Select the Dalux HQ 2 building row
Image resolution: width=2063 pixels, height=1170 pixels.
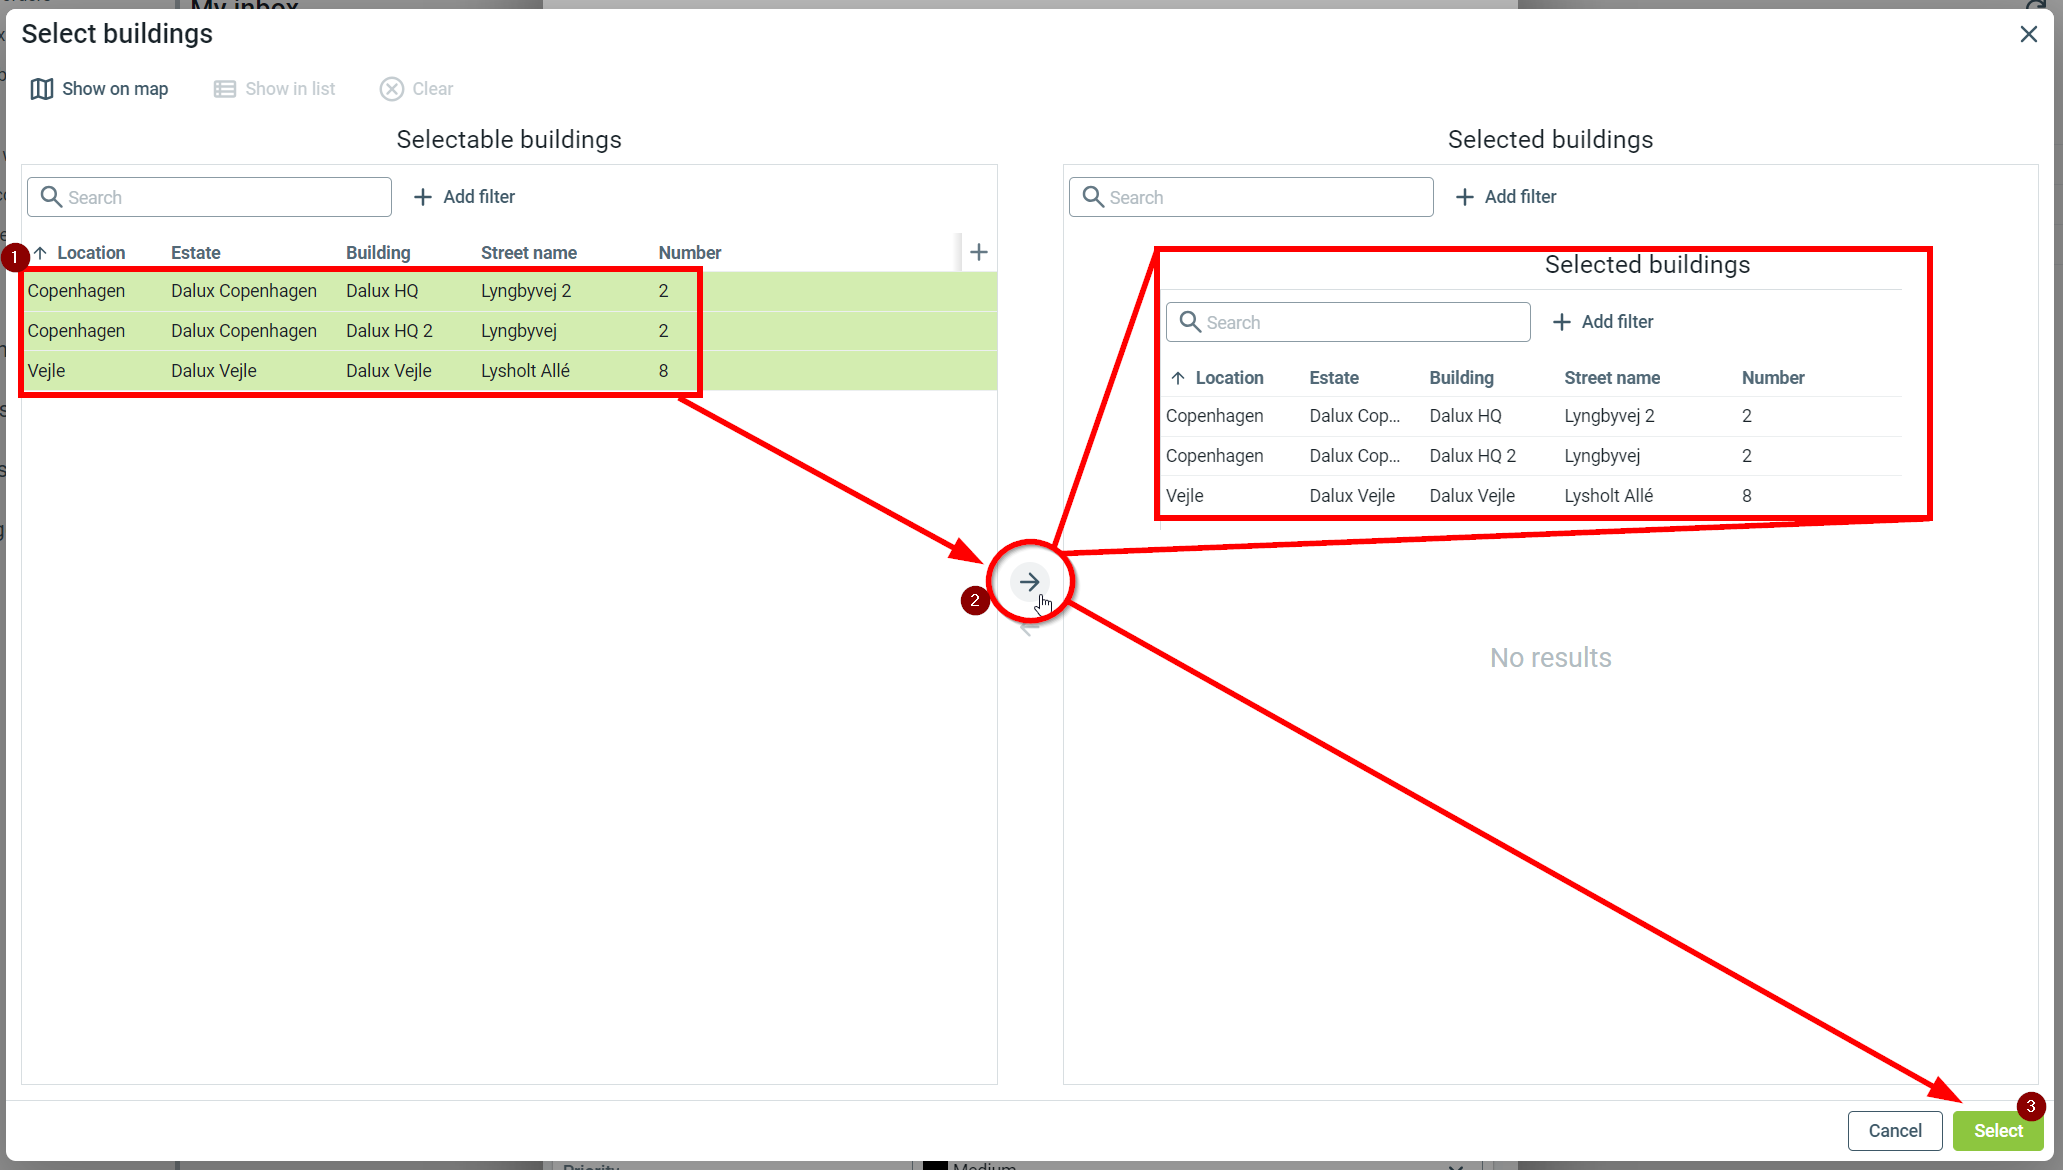pyautogui.click(x=389, y=331)
